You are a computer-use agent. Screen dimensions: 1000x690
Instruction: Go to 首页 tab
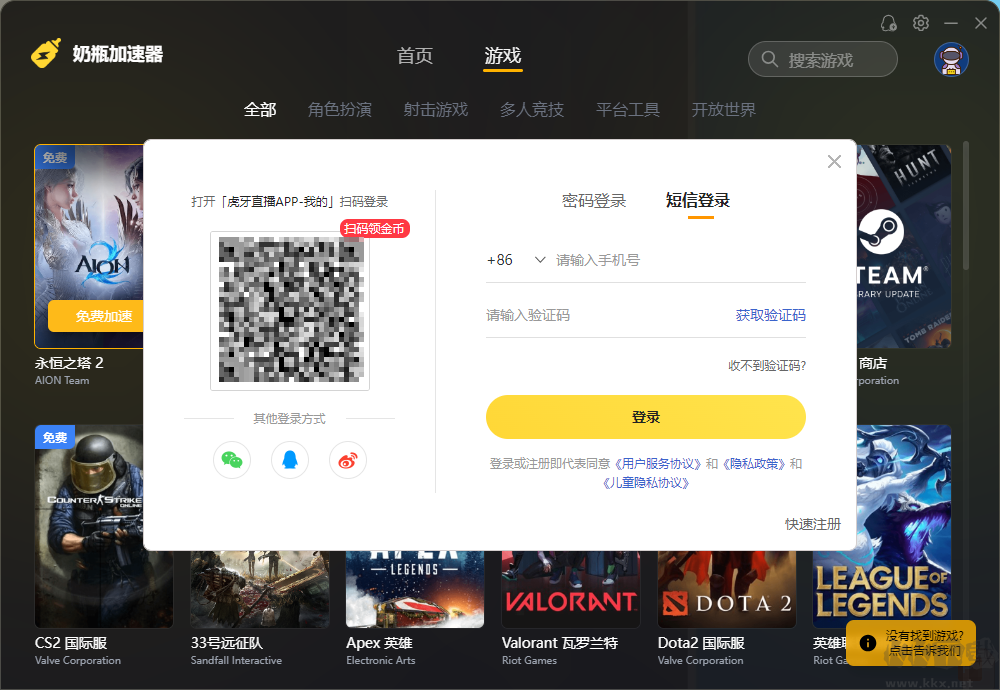415,56
